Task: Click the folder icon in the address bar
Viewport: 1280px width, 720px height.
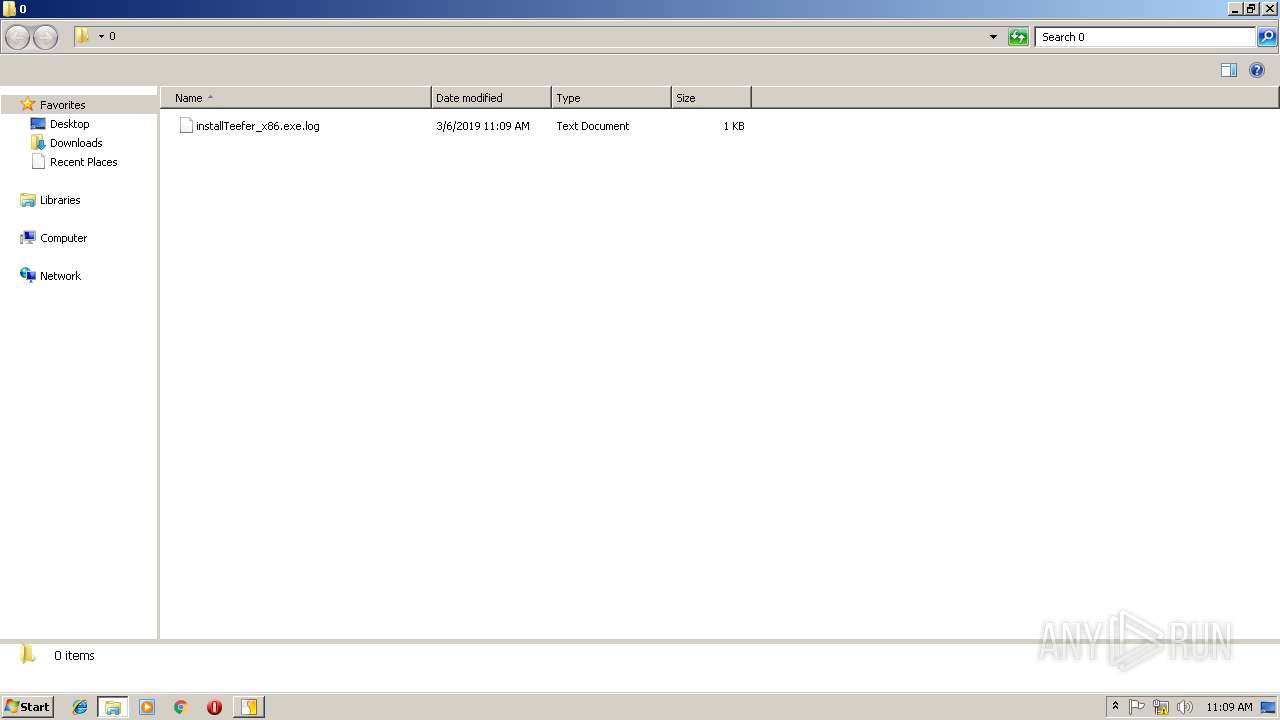Action: pos(82,36)
